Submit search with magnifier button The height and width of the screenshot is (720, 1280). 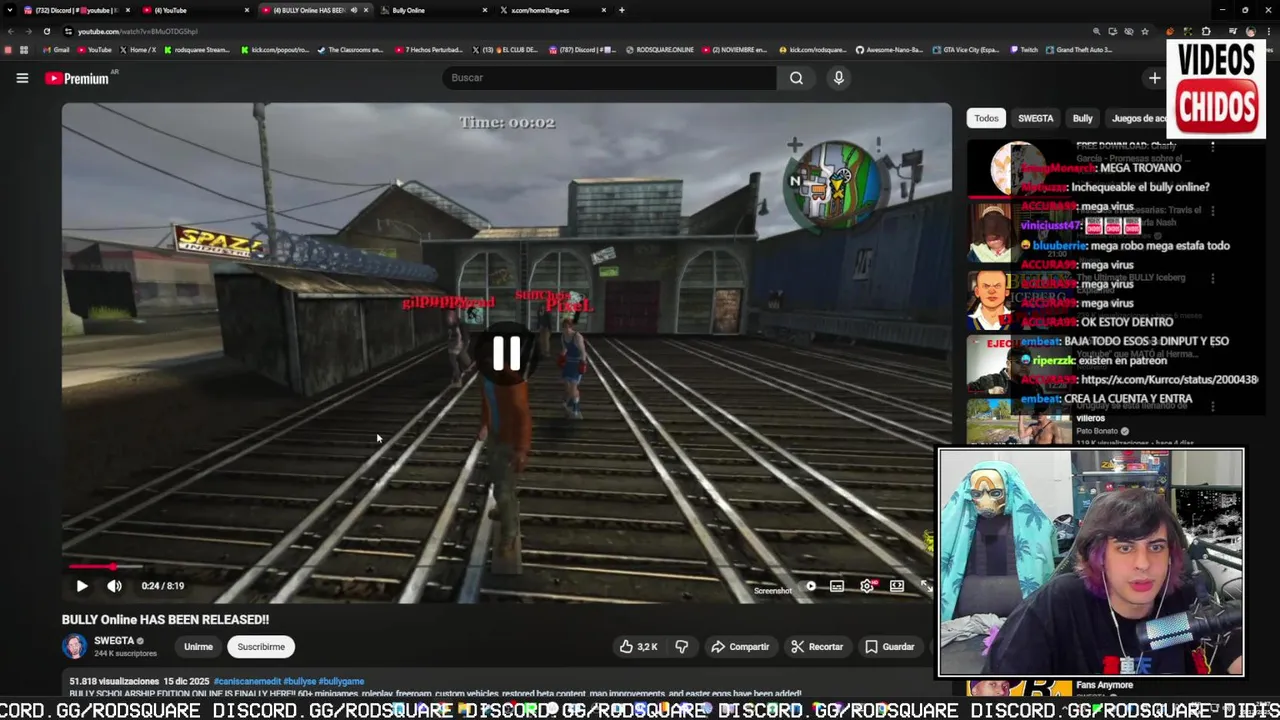pos(796,78)
